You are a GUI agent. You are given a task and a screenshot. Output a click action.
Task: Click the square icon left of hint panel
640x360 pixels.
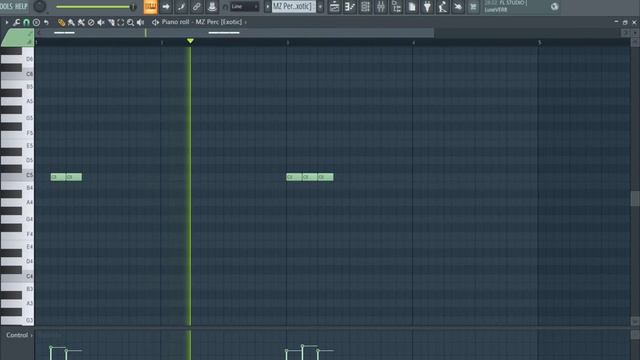(473, 7)
